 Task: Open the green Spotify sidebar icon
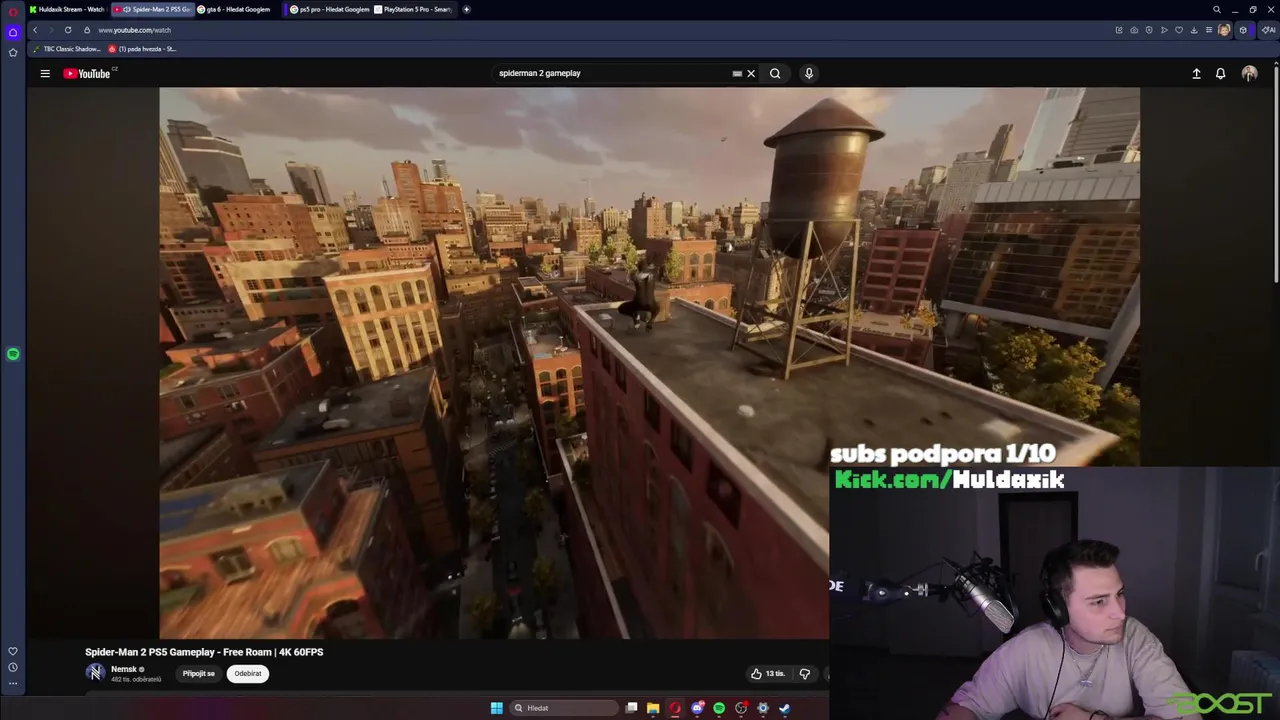click(13, 354)
